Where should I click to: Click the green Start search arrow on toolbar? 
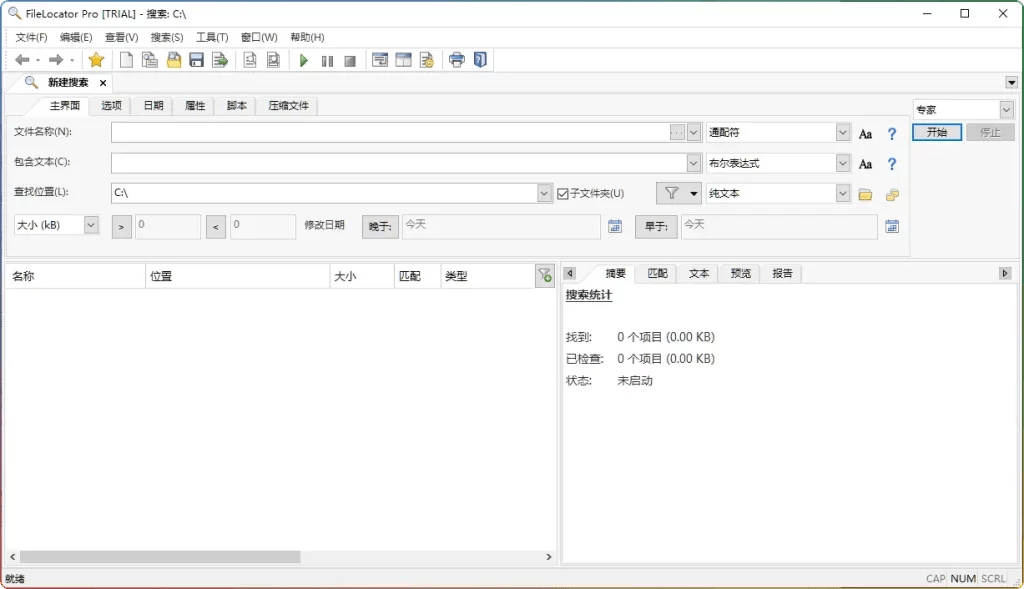tap(303, 60)
